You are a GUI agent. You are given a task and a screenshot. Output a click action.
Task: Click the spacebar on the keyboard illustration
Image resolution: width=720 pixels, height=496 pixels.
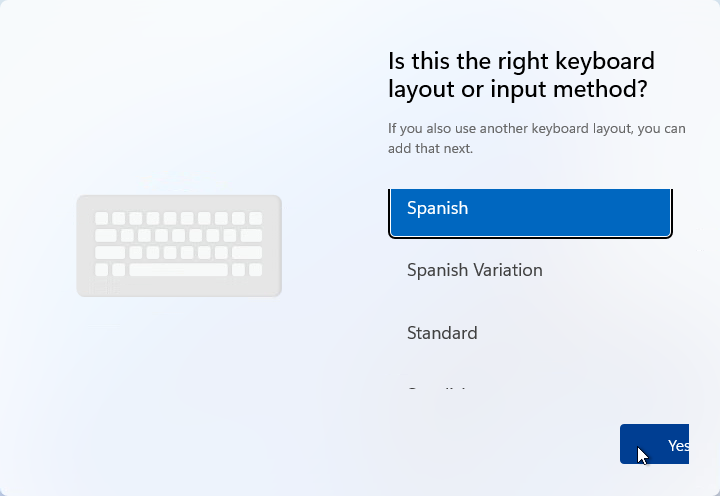coord(179,270)
